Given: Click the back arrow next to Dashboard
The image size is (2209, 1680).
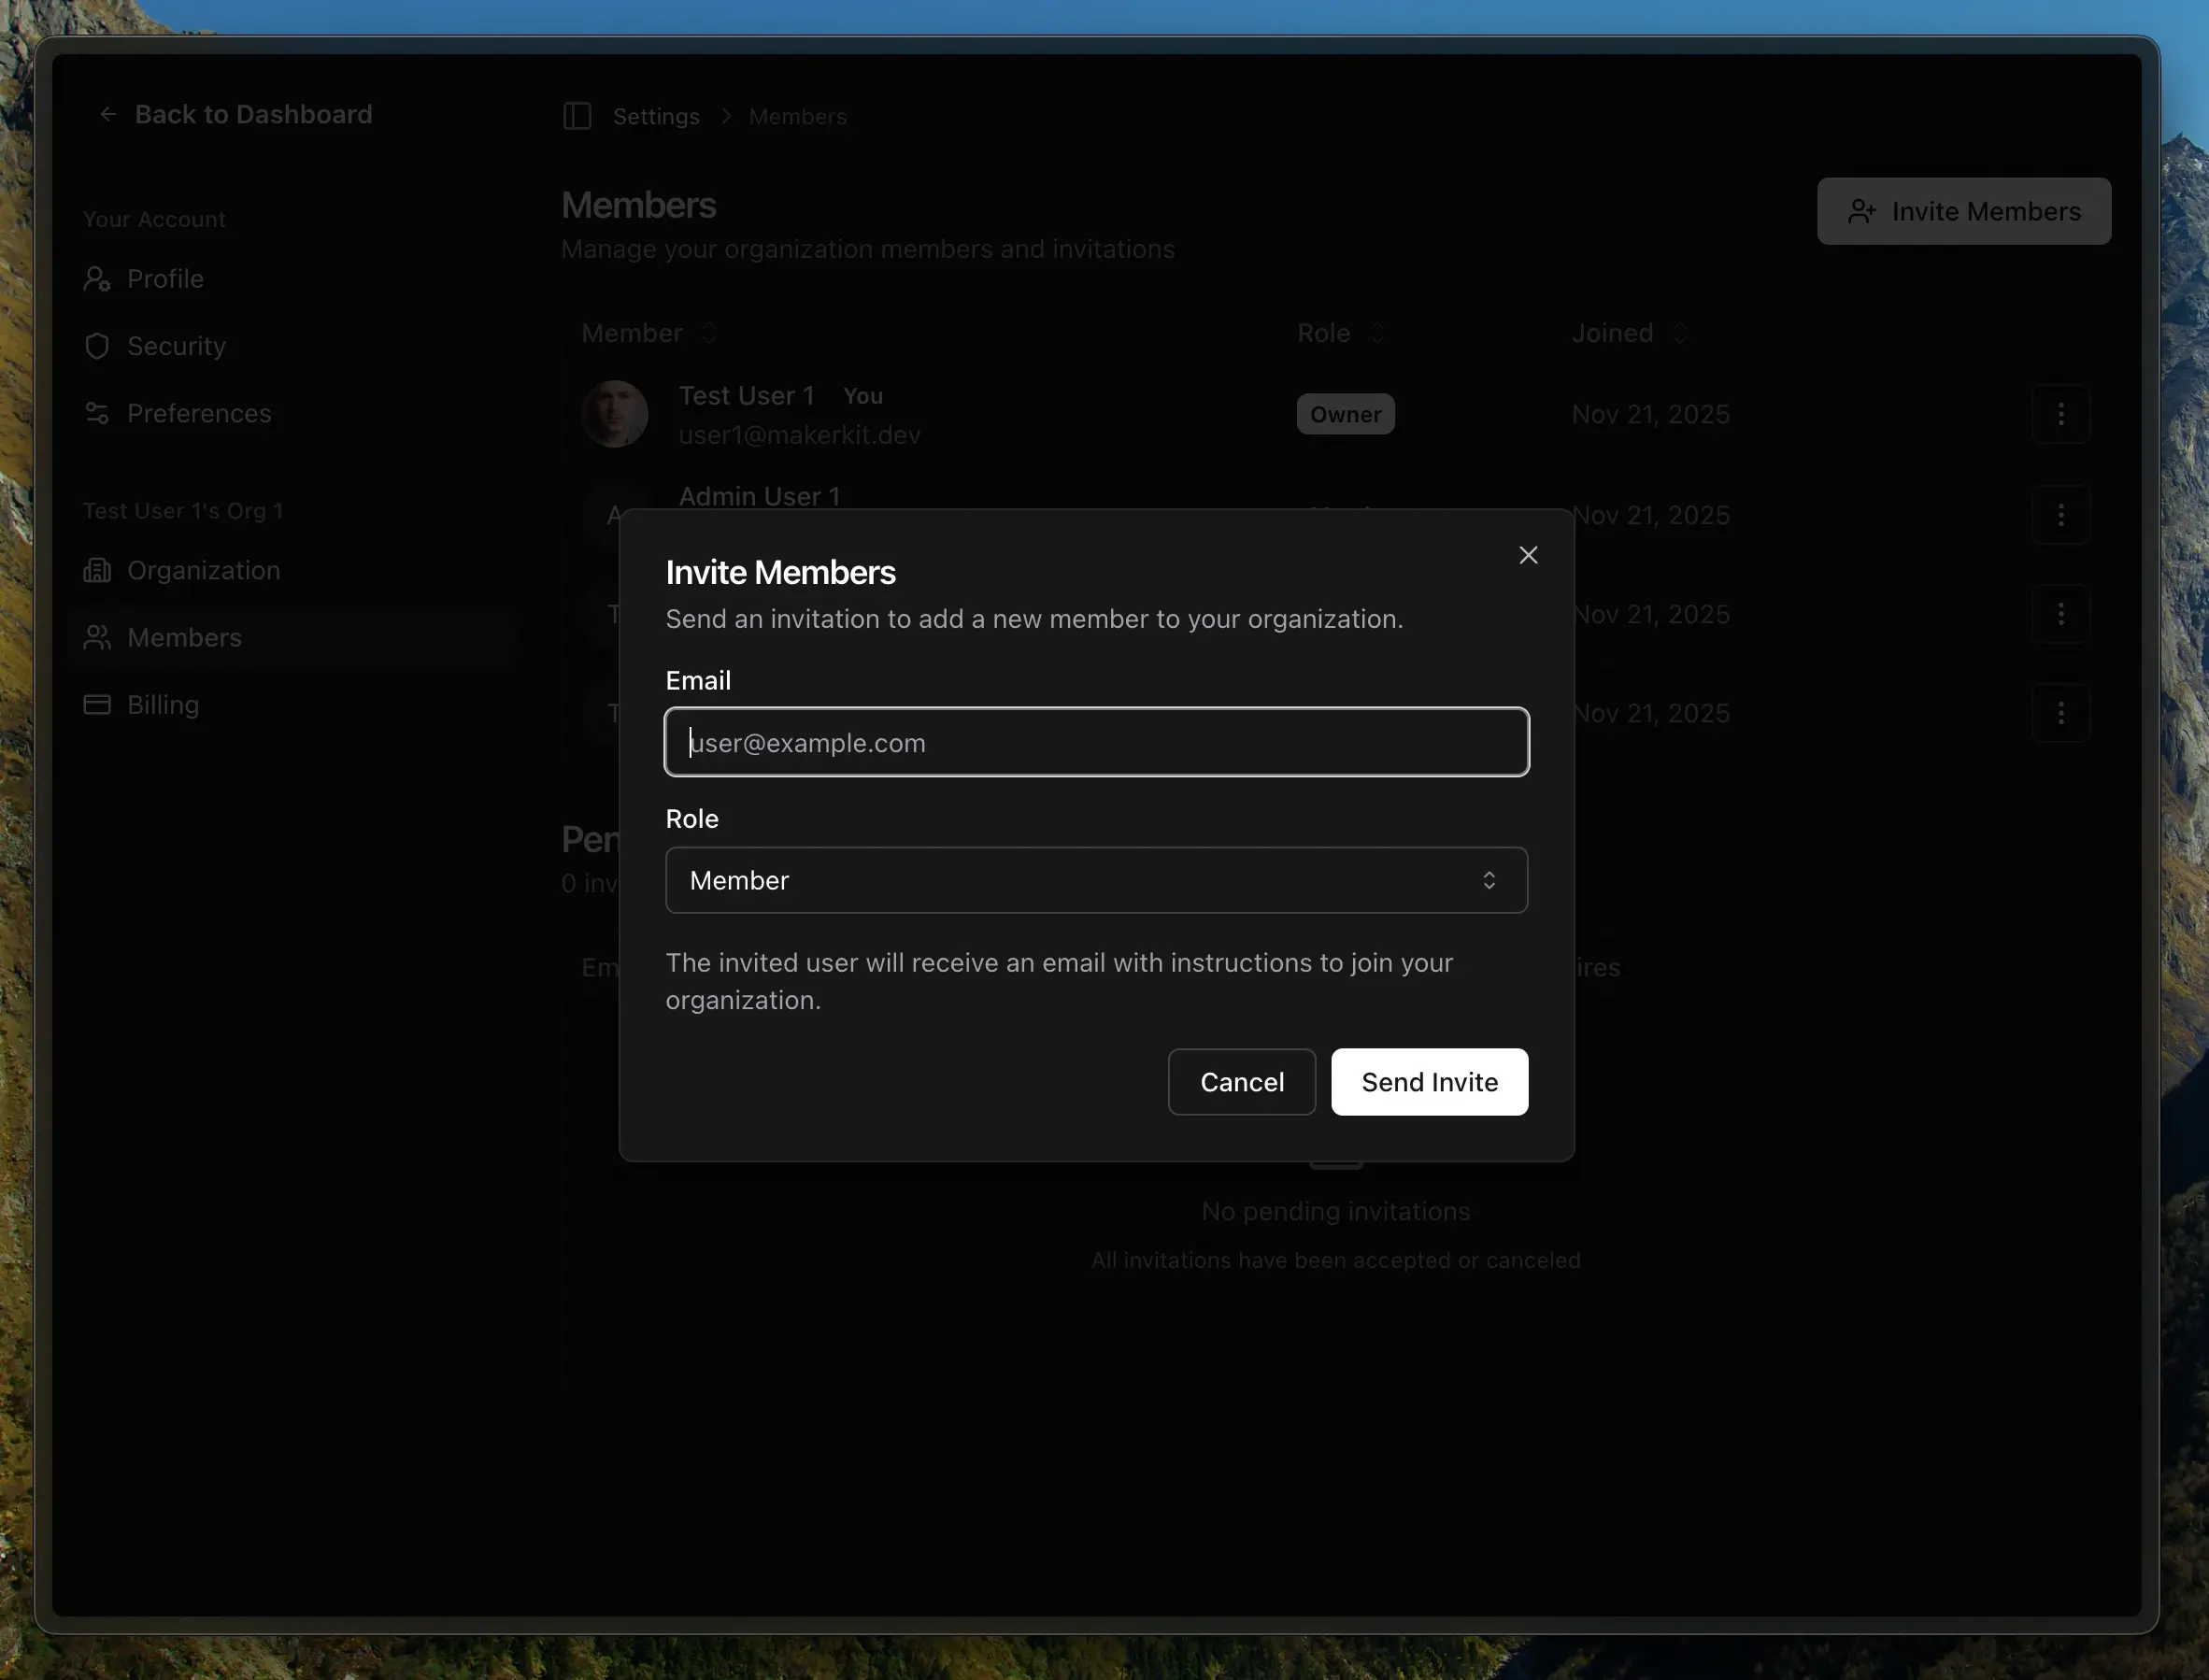Looking at the screenshot, I should click(x=108, y=114).
